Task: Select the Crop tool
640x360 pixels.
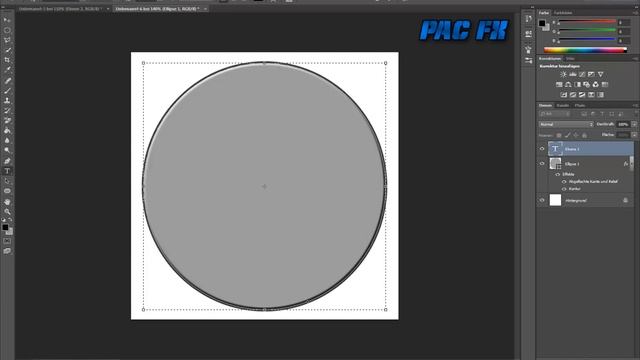Action: point(7,60)
